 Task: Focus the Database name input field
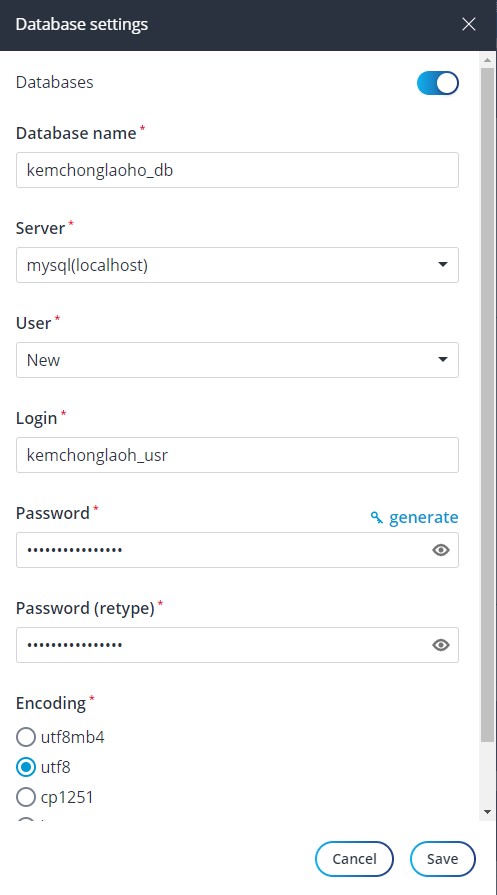[237, 170]
